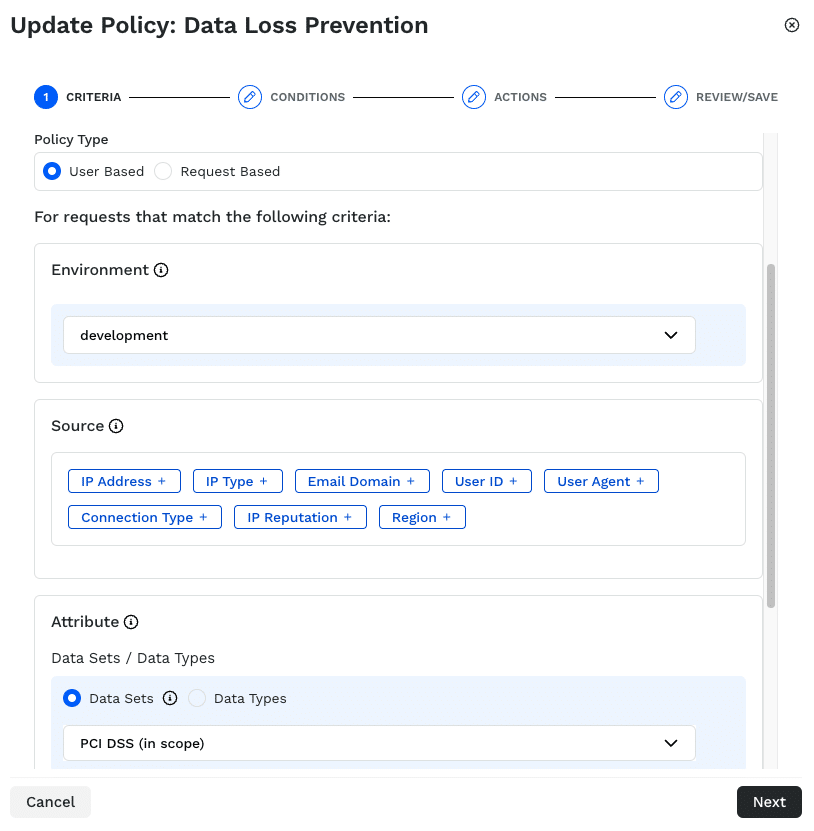Expand the PCI DSS (in scope) dropdown
The height and width of the screenshot is (831, 814).
click(379, 743)
